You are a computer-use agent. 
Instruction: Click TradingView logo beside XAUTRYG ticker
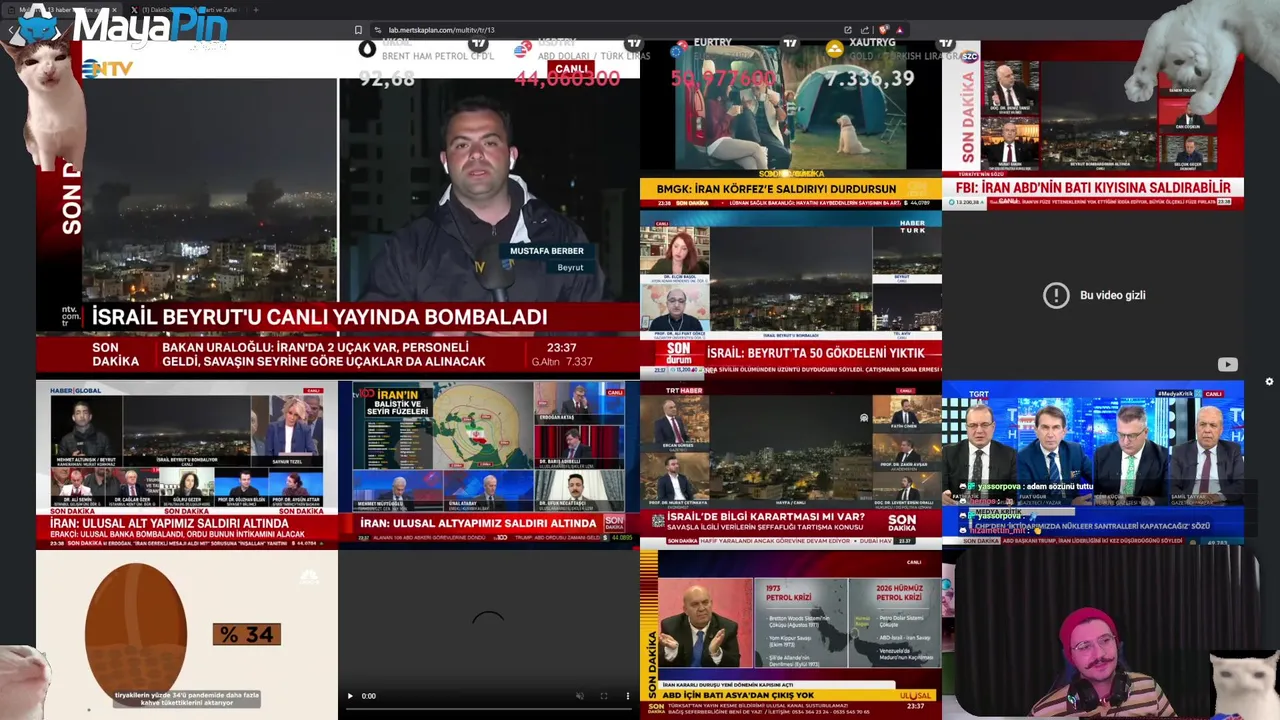pyautogui.click(x=946, y=43)
